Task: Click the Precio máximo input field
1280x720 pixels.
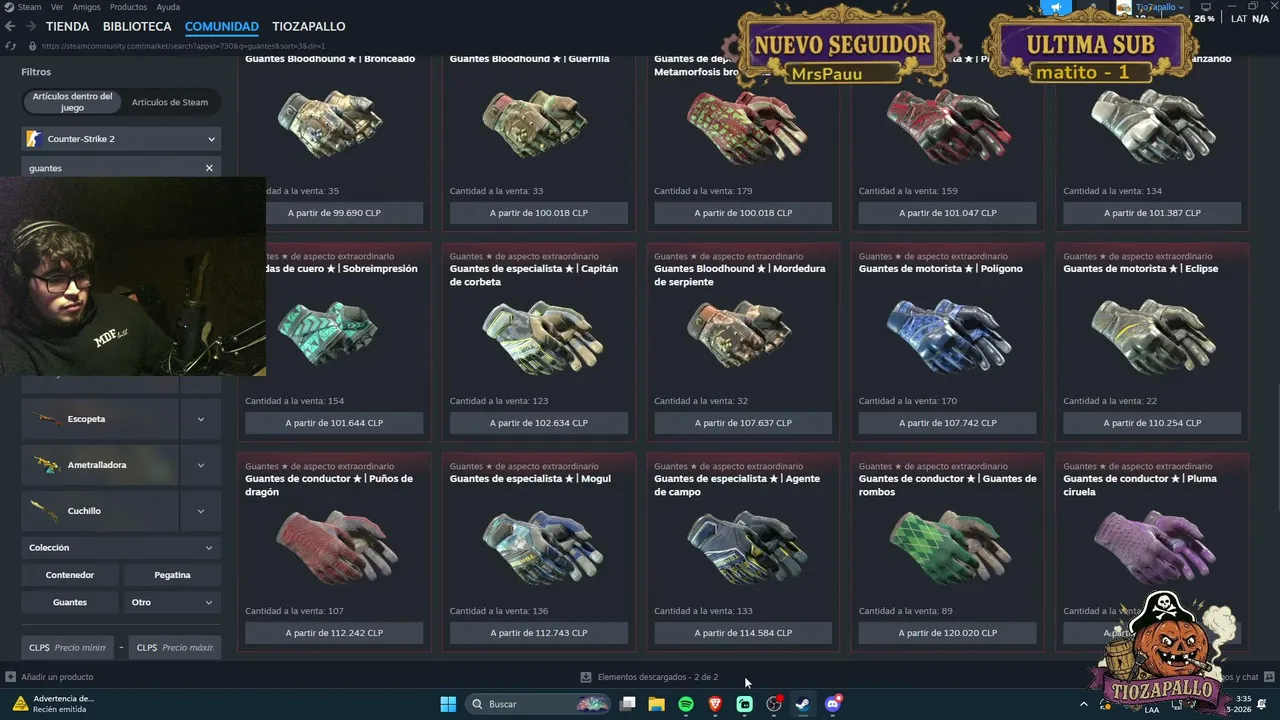Action: (175, 647)
